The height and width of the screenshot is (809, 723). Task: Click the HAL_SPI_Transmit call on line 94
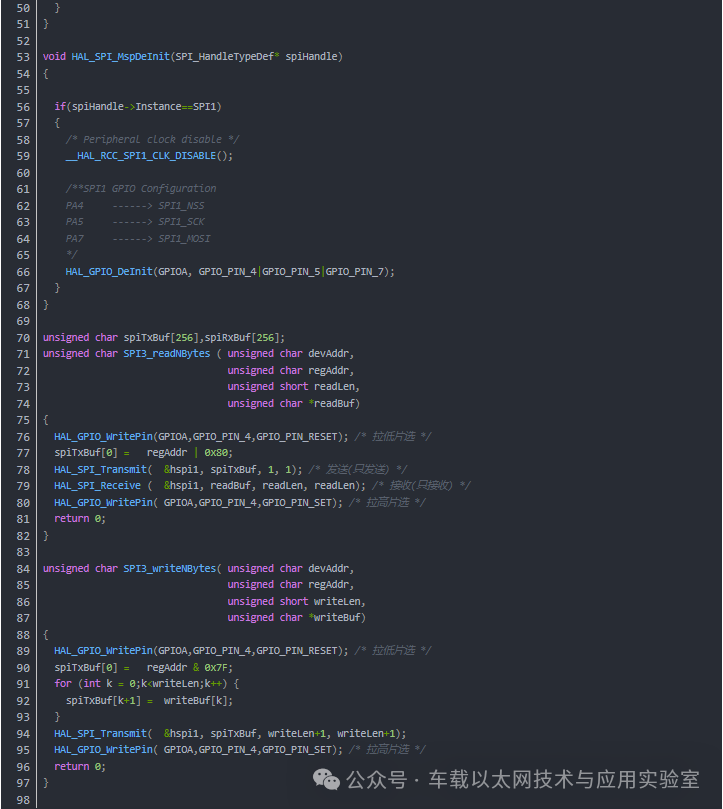[230, 734]
